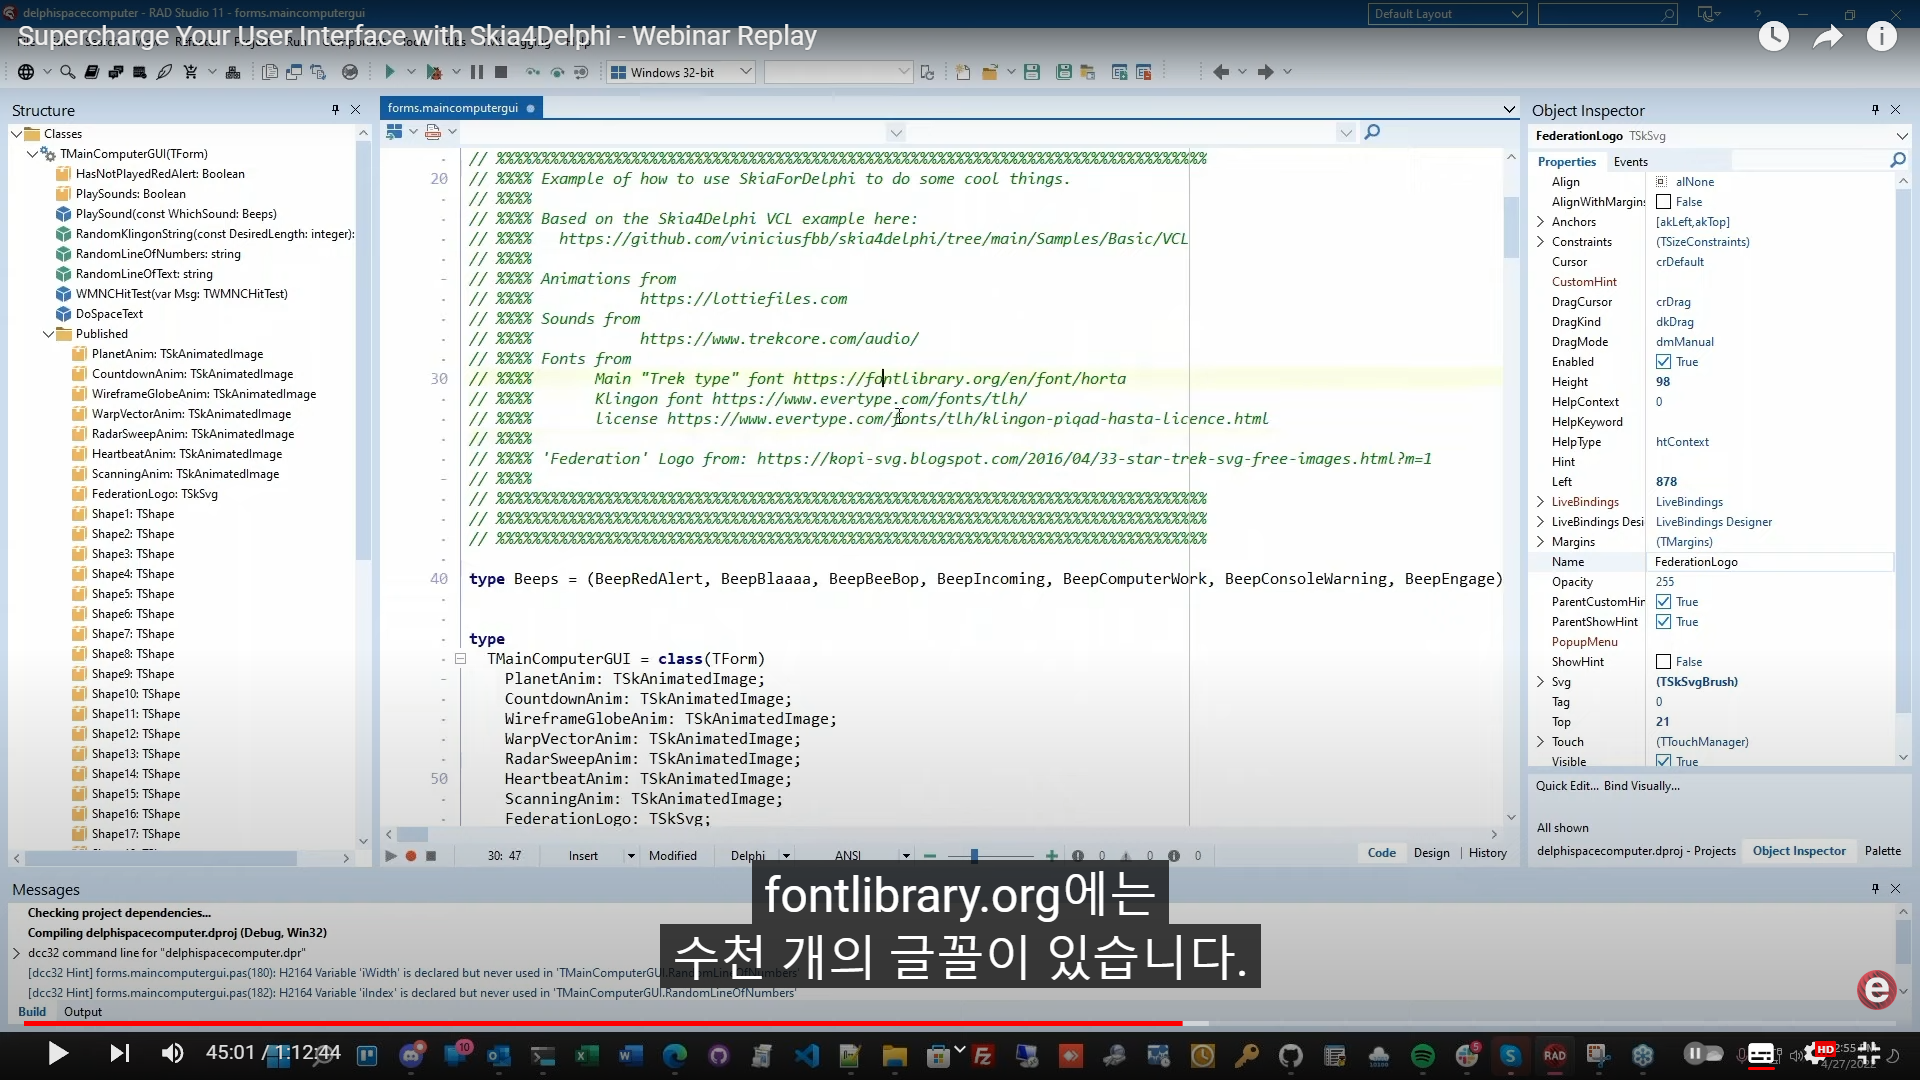Collapse the Classes tree node

pyautogui.click(x=17, y=134)
